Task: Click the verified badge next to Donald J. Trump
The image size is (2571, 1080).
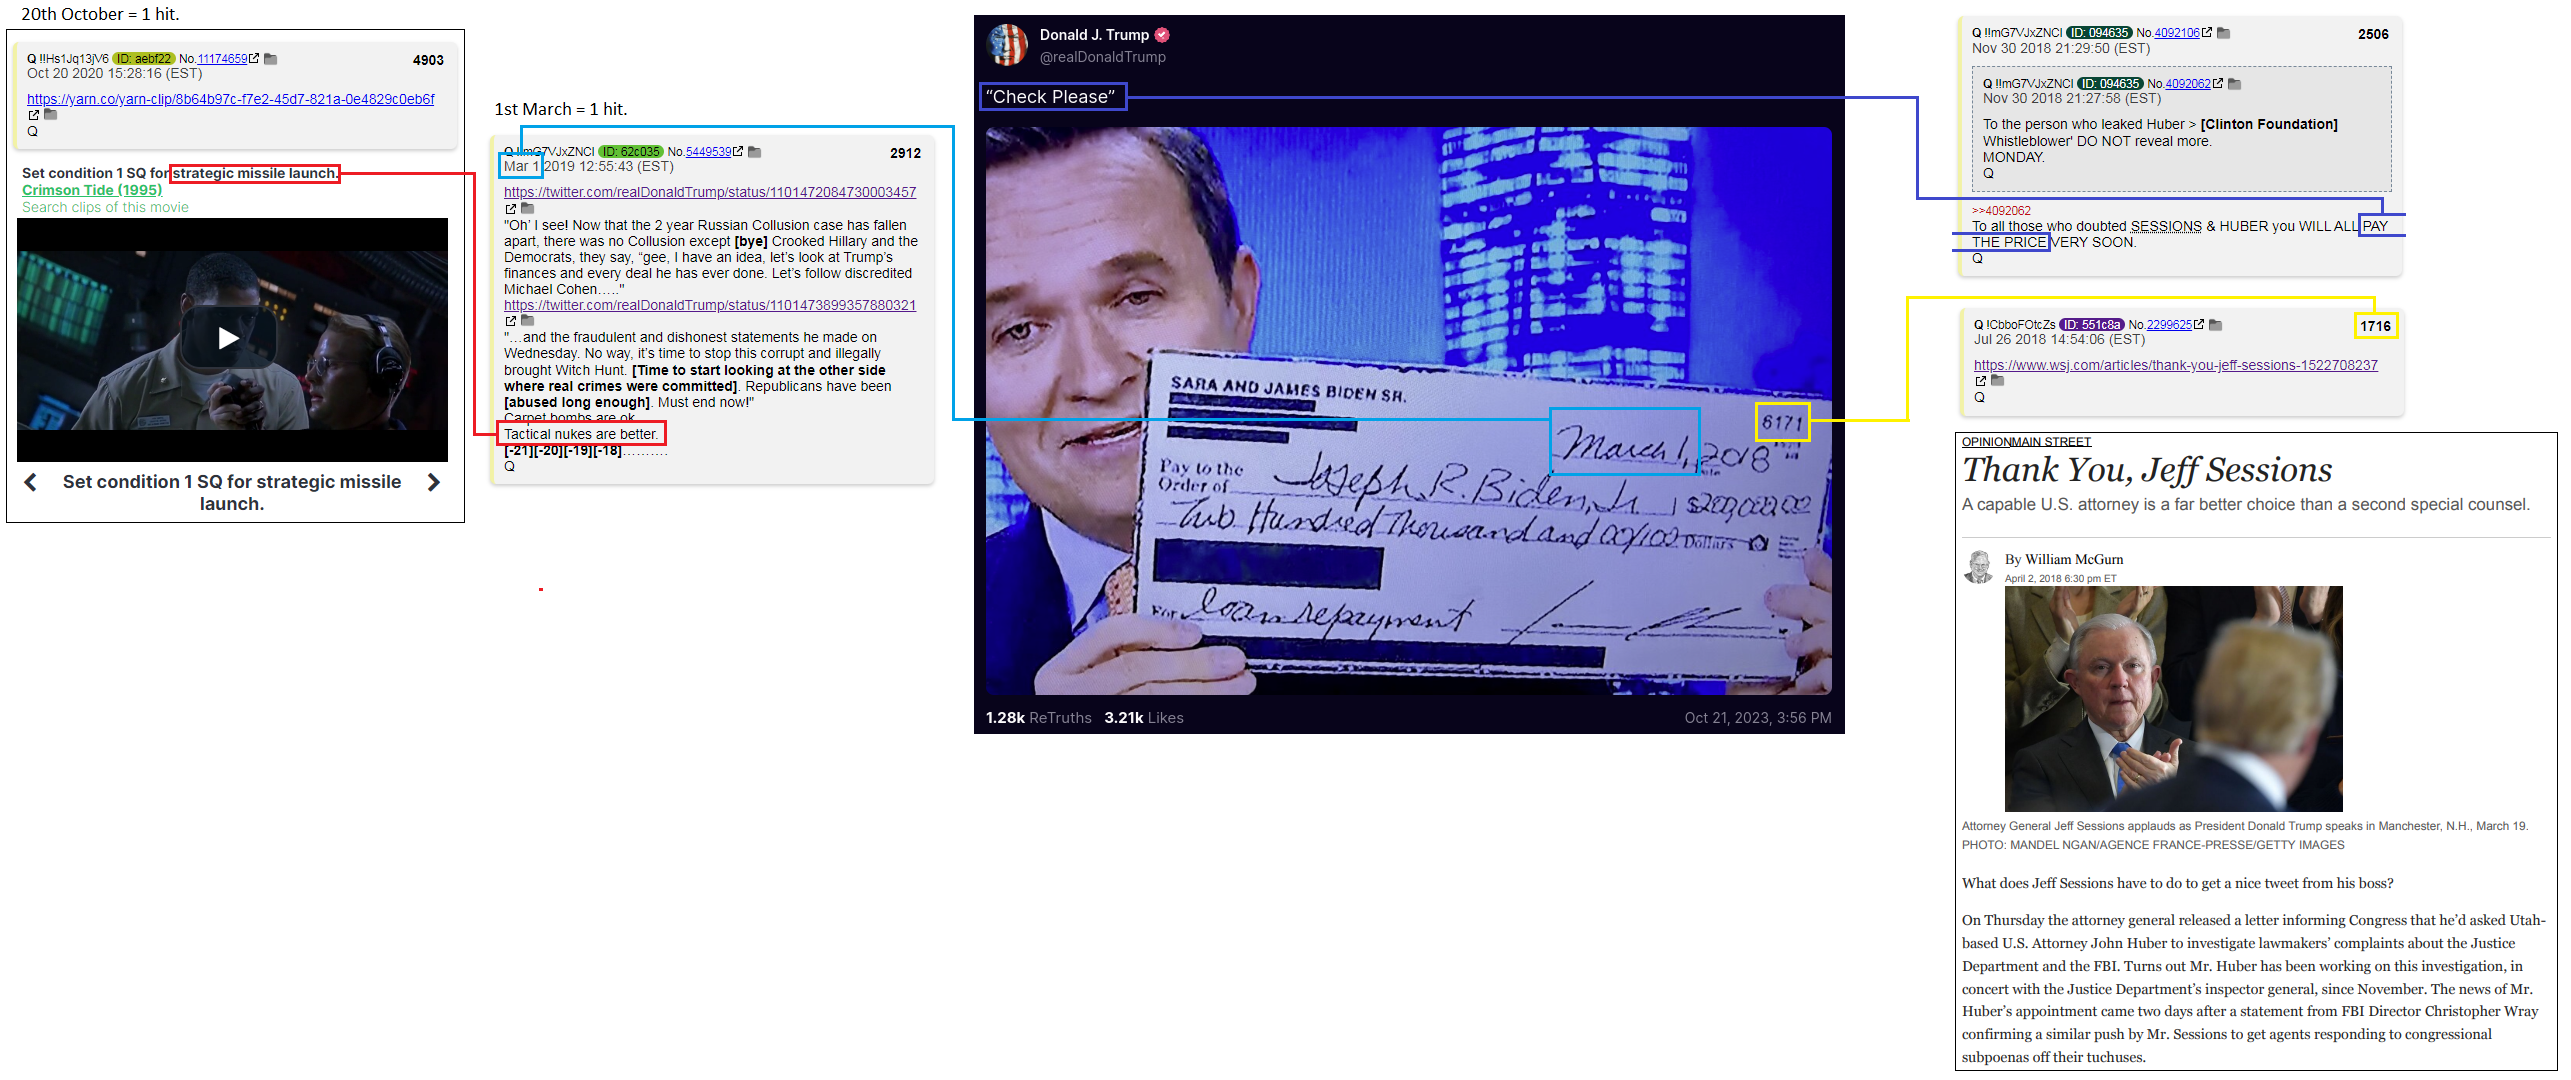Action: (1162, 35)
